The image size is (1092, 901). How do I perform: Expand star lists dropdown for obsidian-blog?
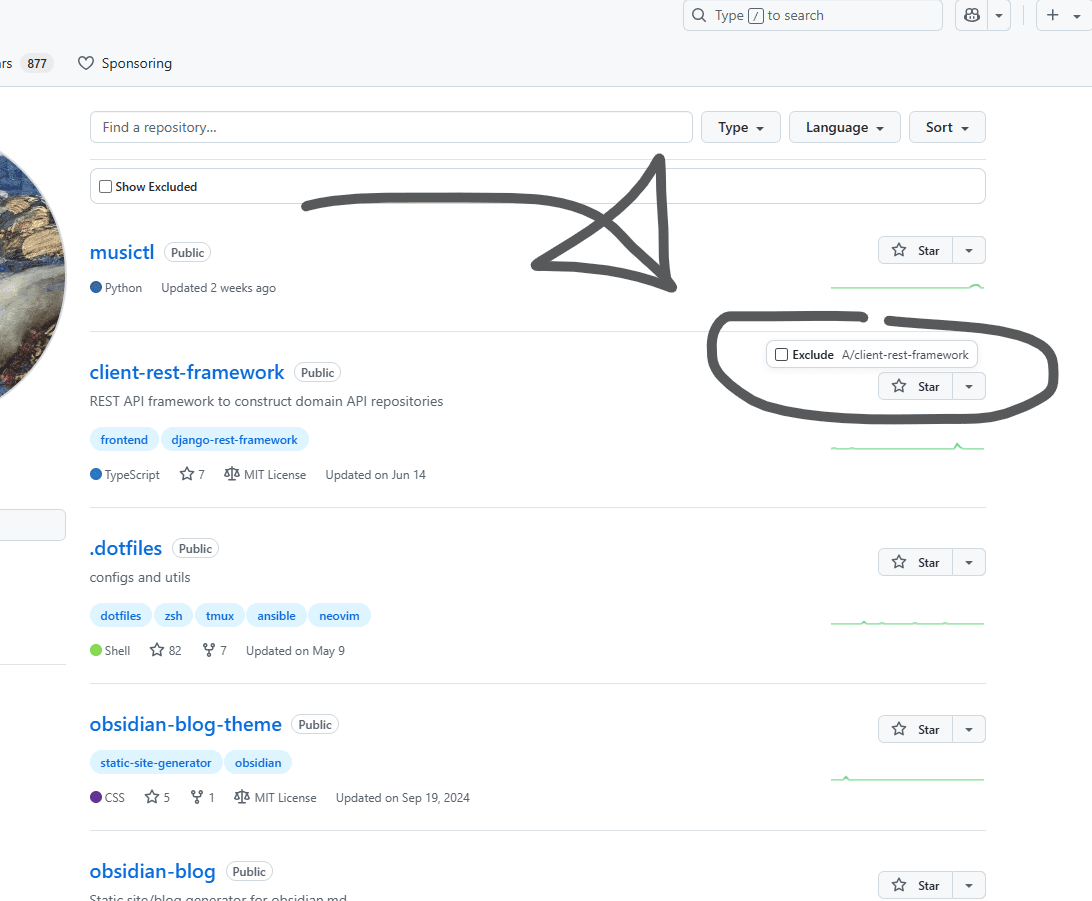[x=969, y=886]
